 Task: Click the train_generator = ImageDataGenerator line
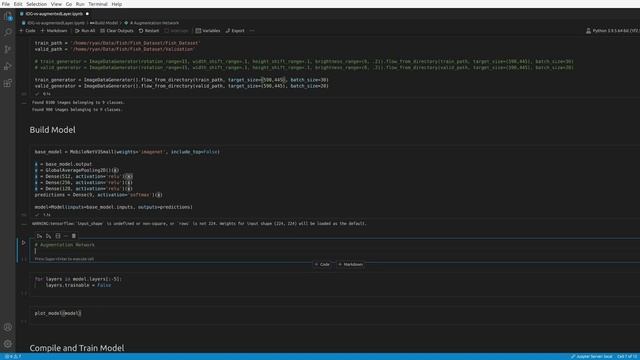(x=181, y=80)
